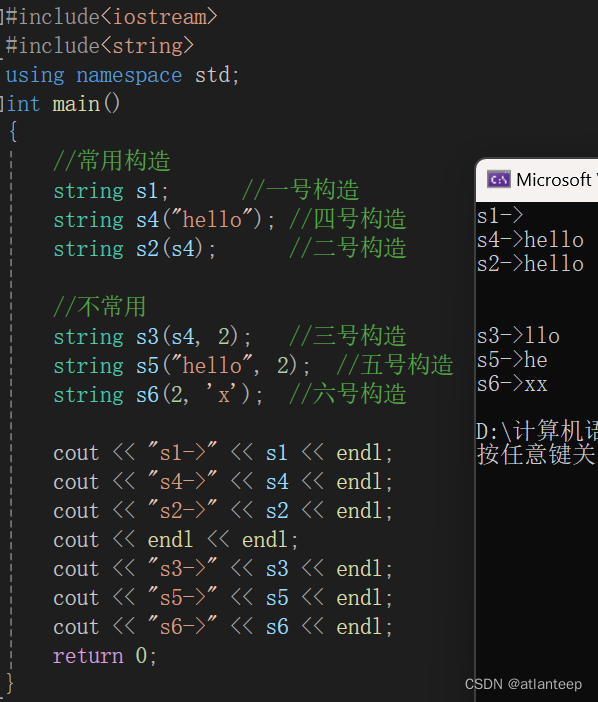This screenshot has width=598, height=702.
Task: Click the comment '//不常用'
Action: tap(100, 307)
